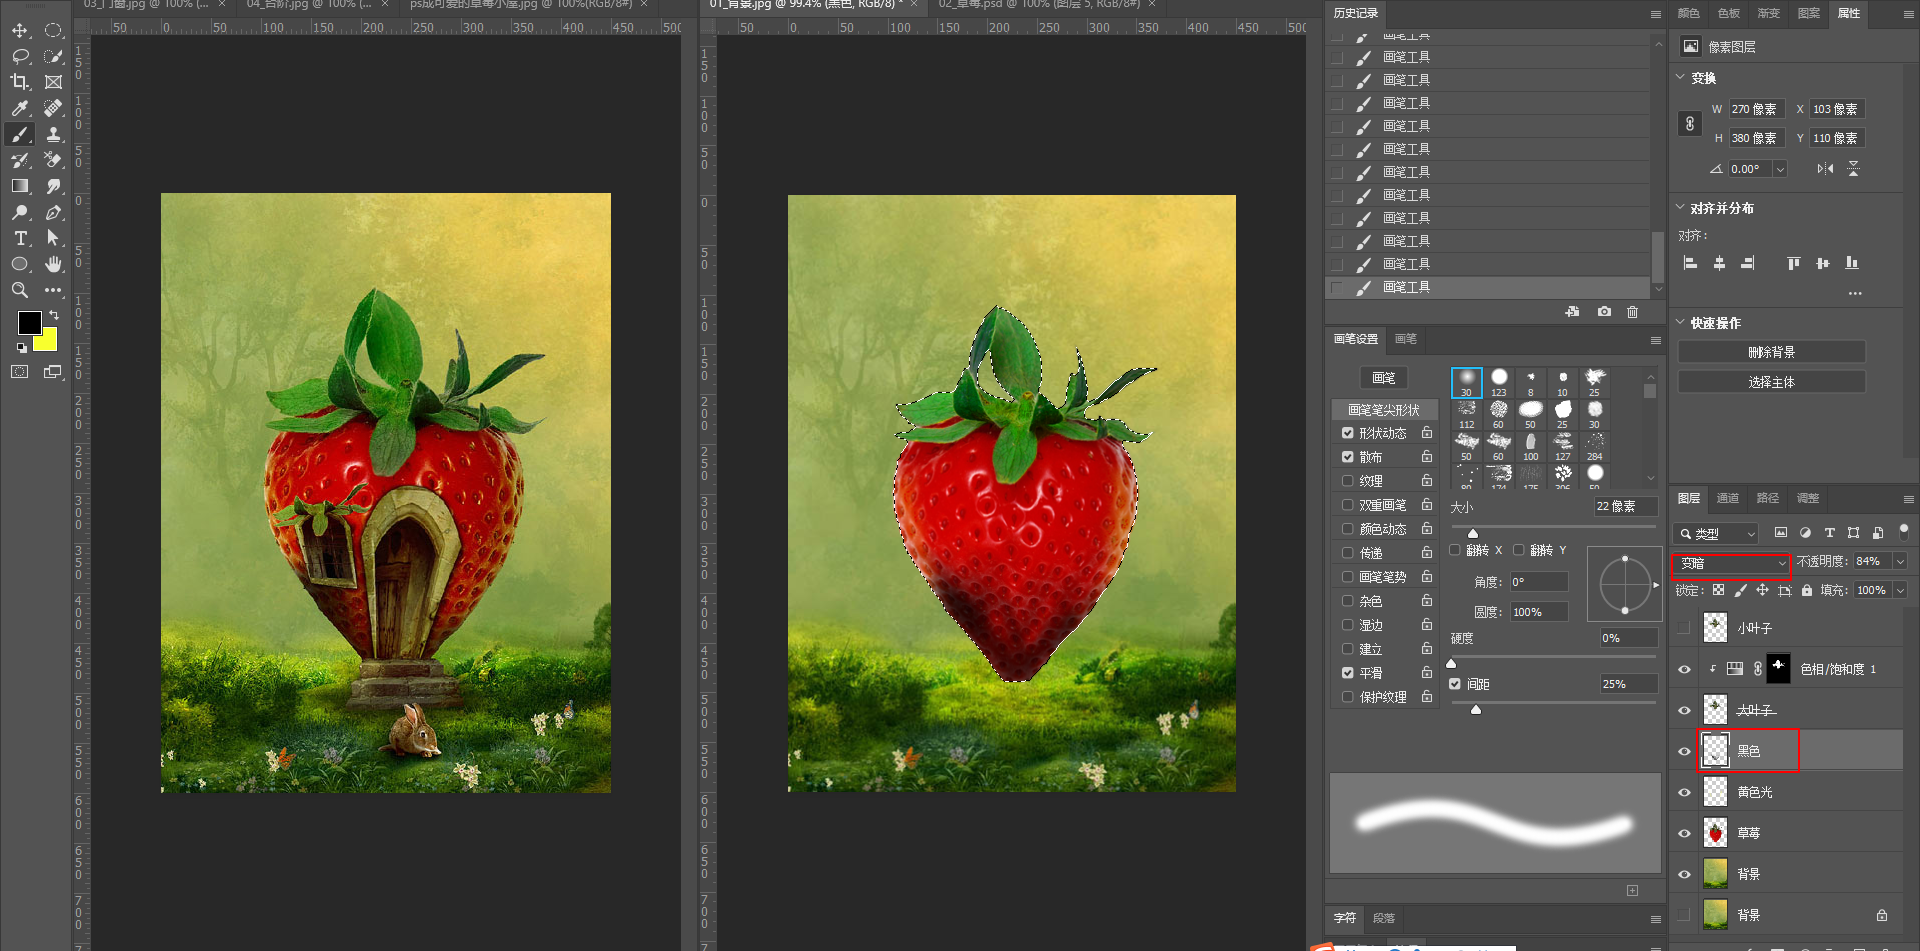
Task: Align left edges in Properties panel
Action: click(x=1691, y=263)
